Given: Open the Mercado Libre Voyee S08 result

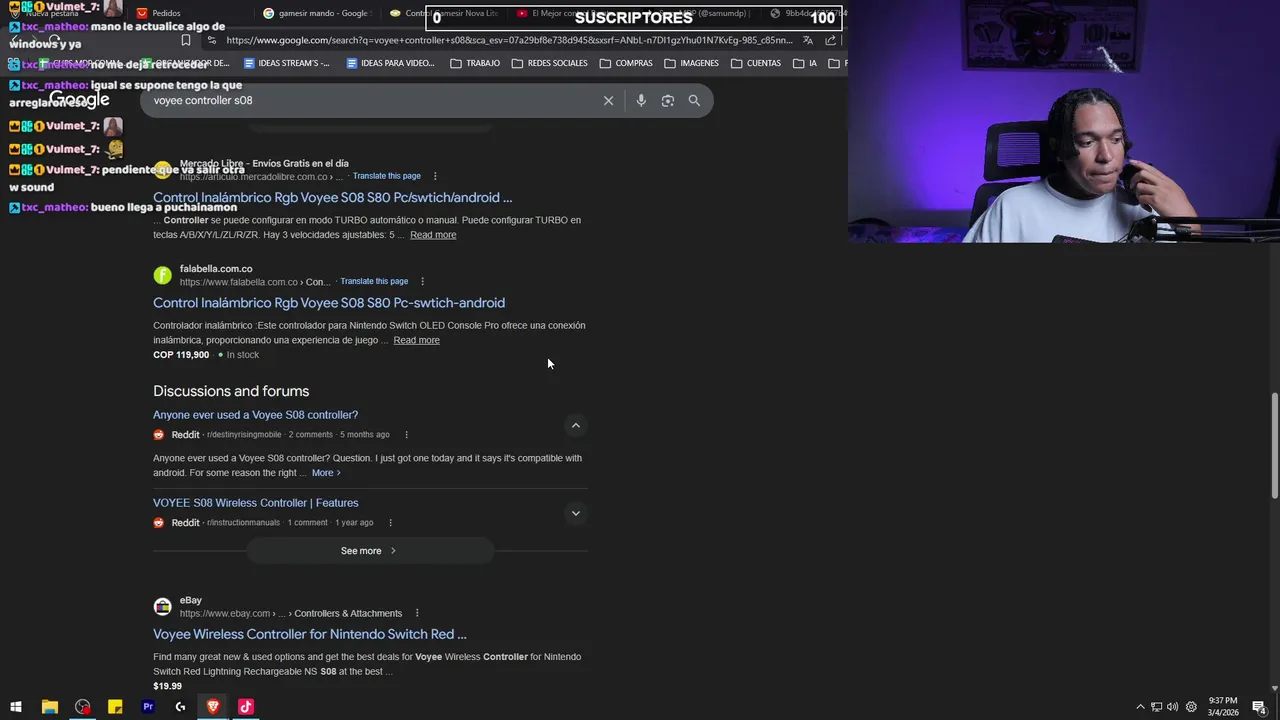Looking at the screenshot, I should click(332, 198).
